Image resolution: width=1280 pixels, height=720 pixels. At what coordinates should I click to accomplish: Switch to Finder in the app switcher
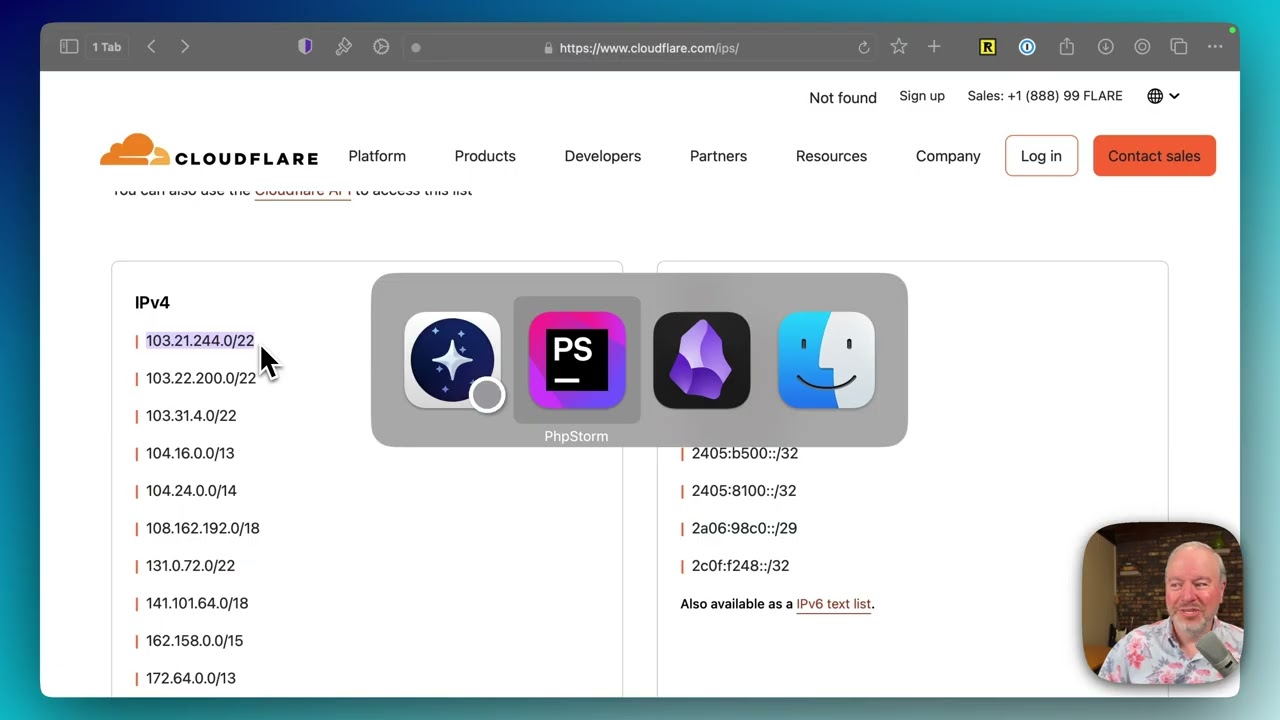coord(826,360)
